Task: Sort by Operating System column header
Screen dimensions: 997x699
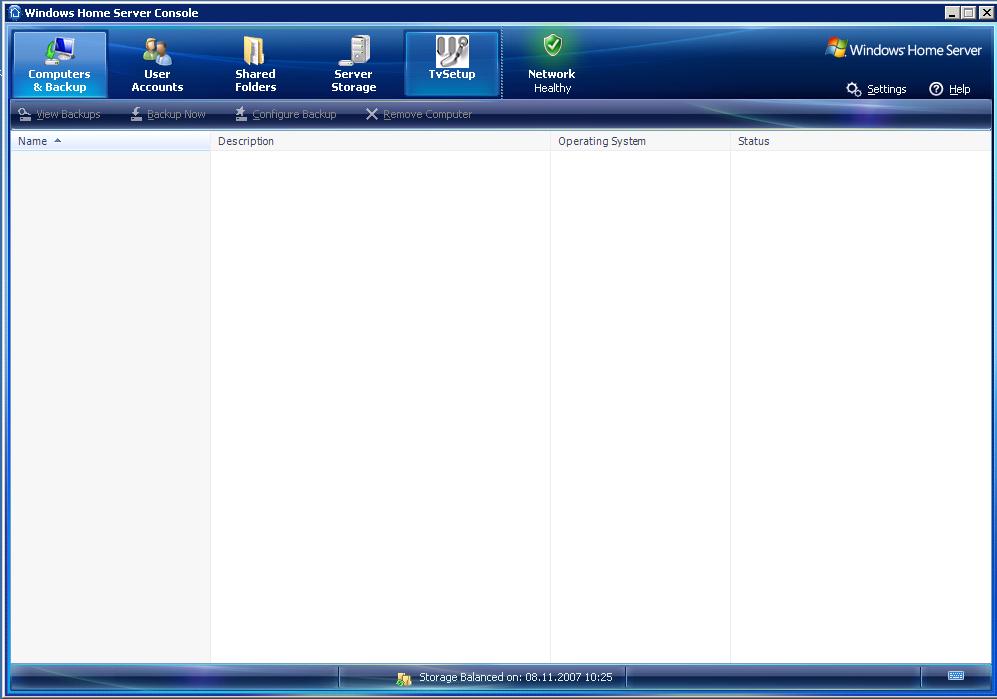Action: click(640, 141)
